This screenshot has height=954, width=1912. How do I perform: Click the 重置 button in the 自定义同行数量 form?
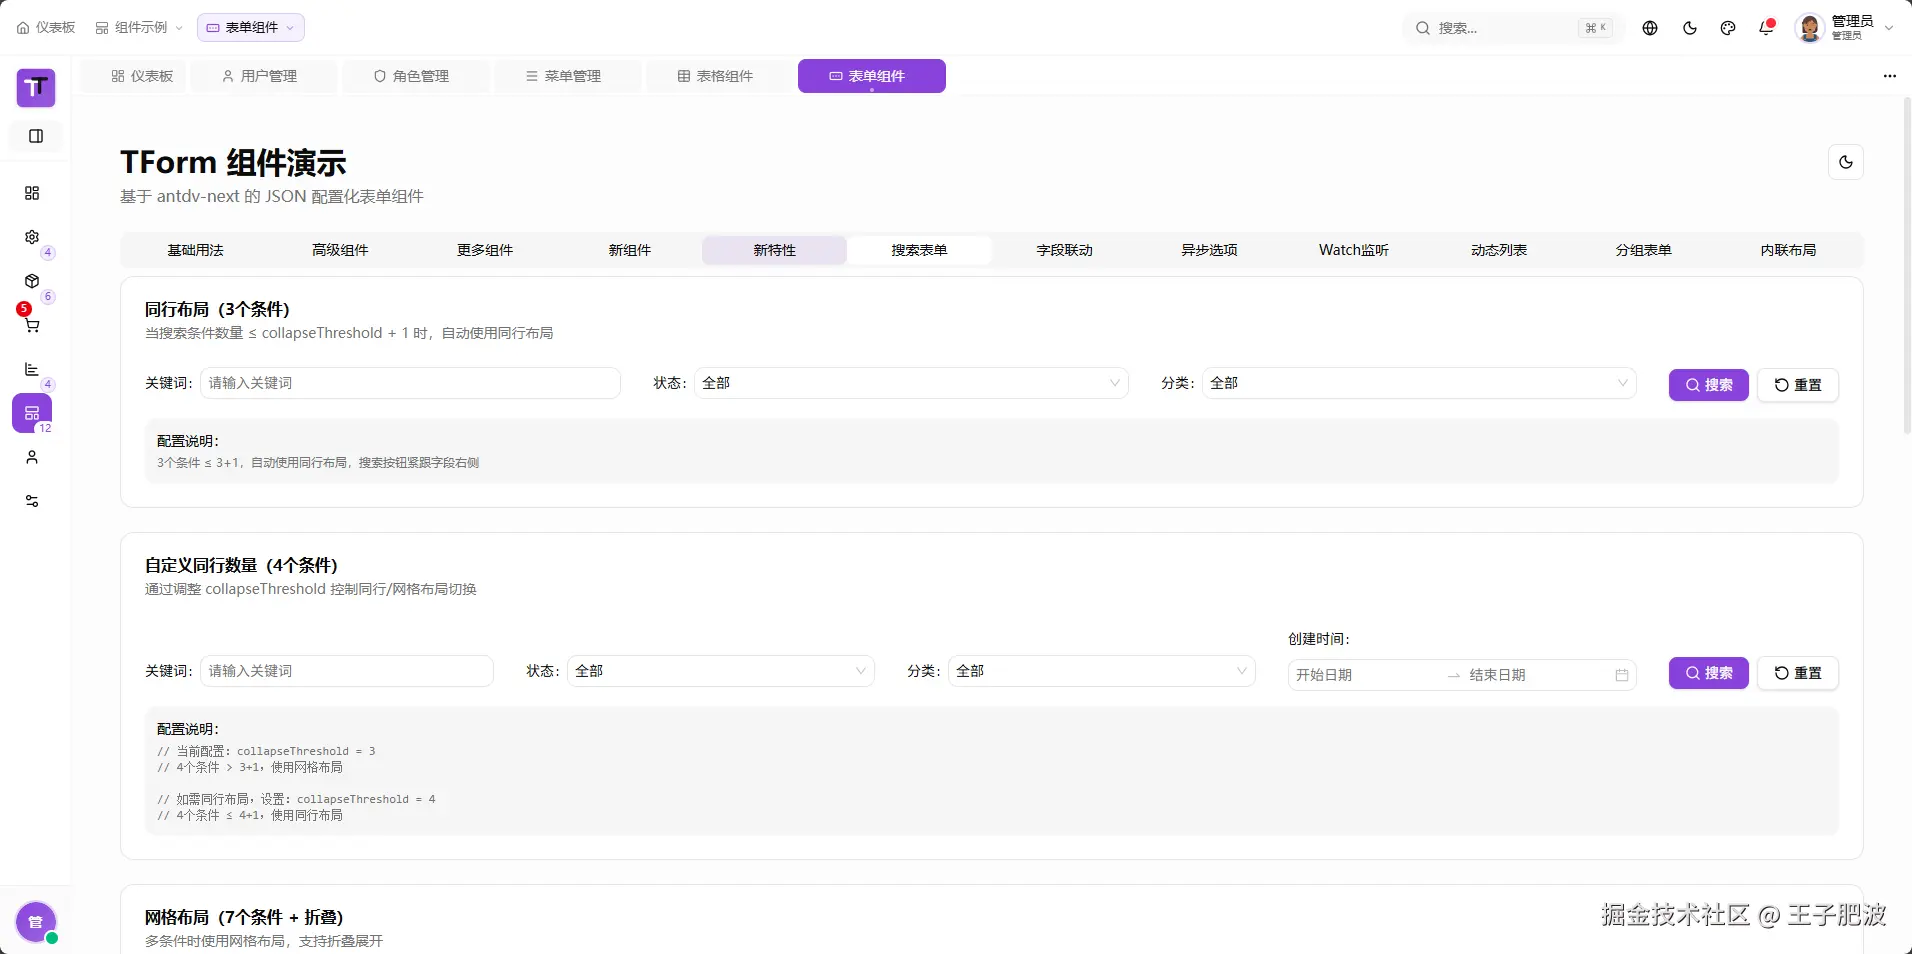click(x=1798, y=673)
